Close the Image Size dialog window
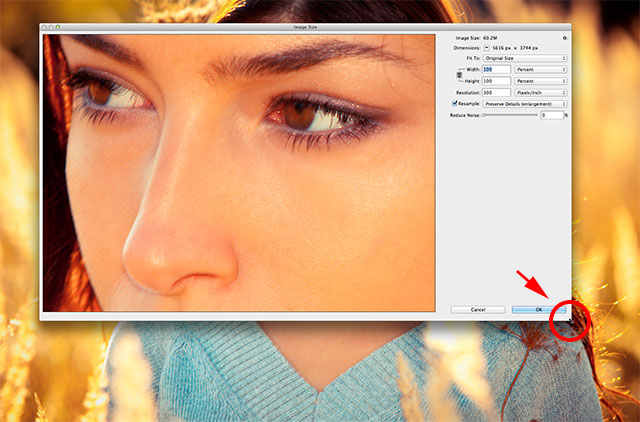This screenshot has height=422, width=640. tap(46, 26)
